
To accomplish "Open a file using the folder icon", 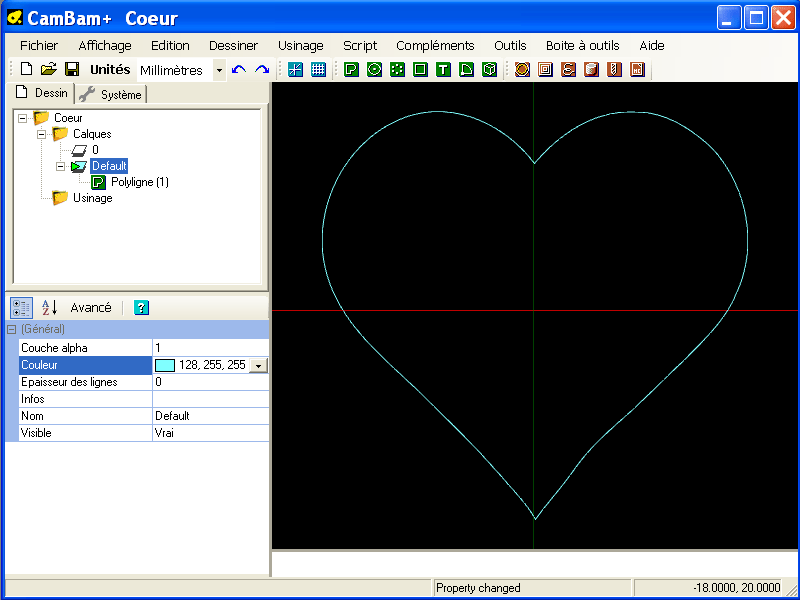I will [48, 69].
